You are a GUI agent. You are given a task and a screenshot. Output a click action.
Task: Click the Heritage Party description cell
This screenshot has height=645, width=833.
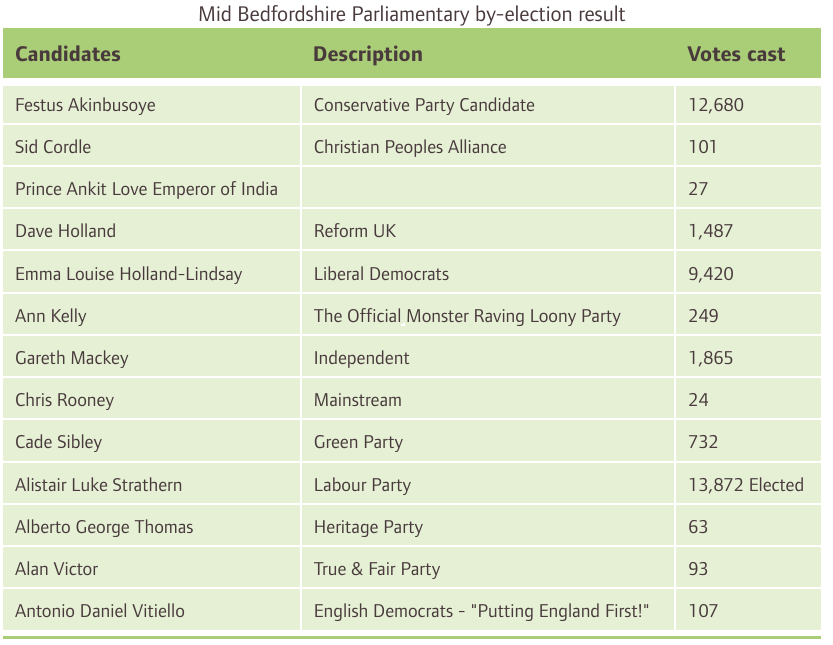pos(488,526)
